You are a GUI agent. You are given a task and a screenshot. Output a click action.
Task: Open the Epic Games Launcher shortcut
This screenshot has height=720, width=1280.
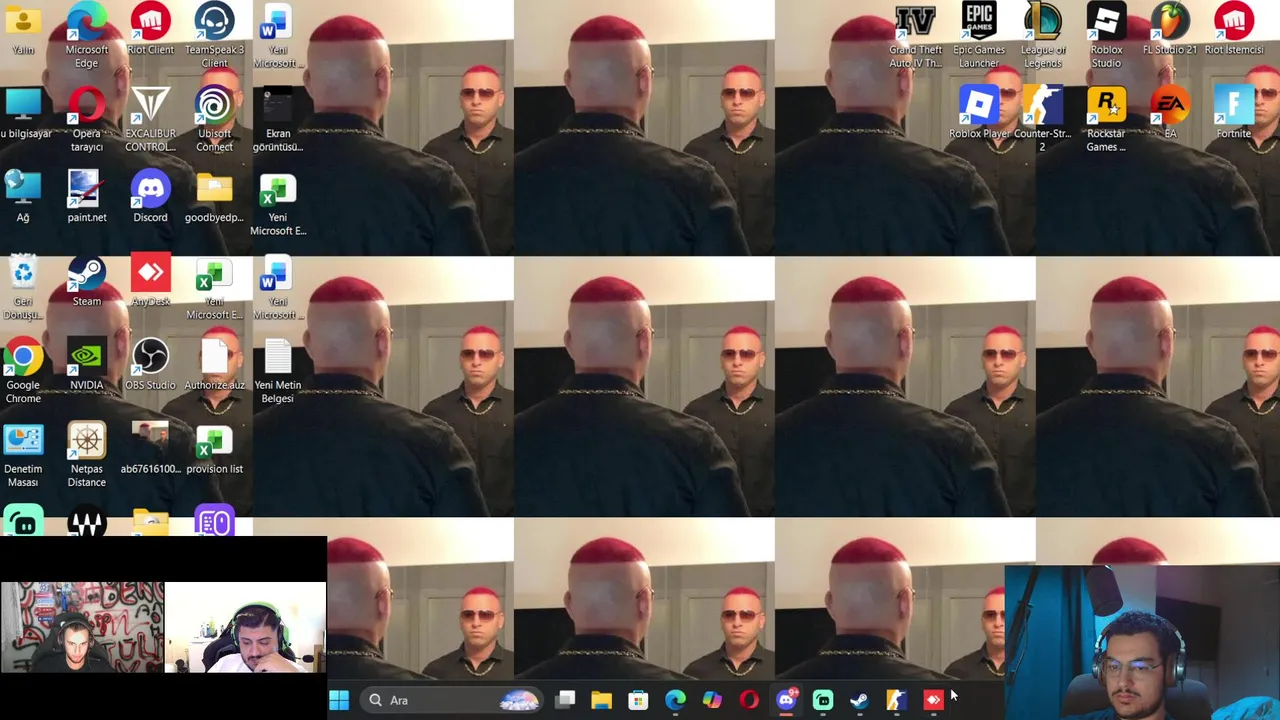(979, 36)
